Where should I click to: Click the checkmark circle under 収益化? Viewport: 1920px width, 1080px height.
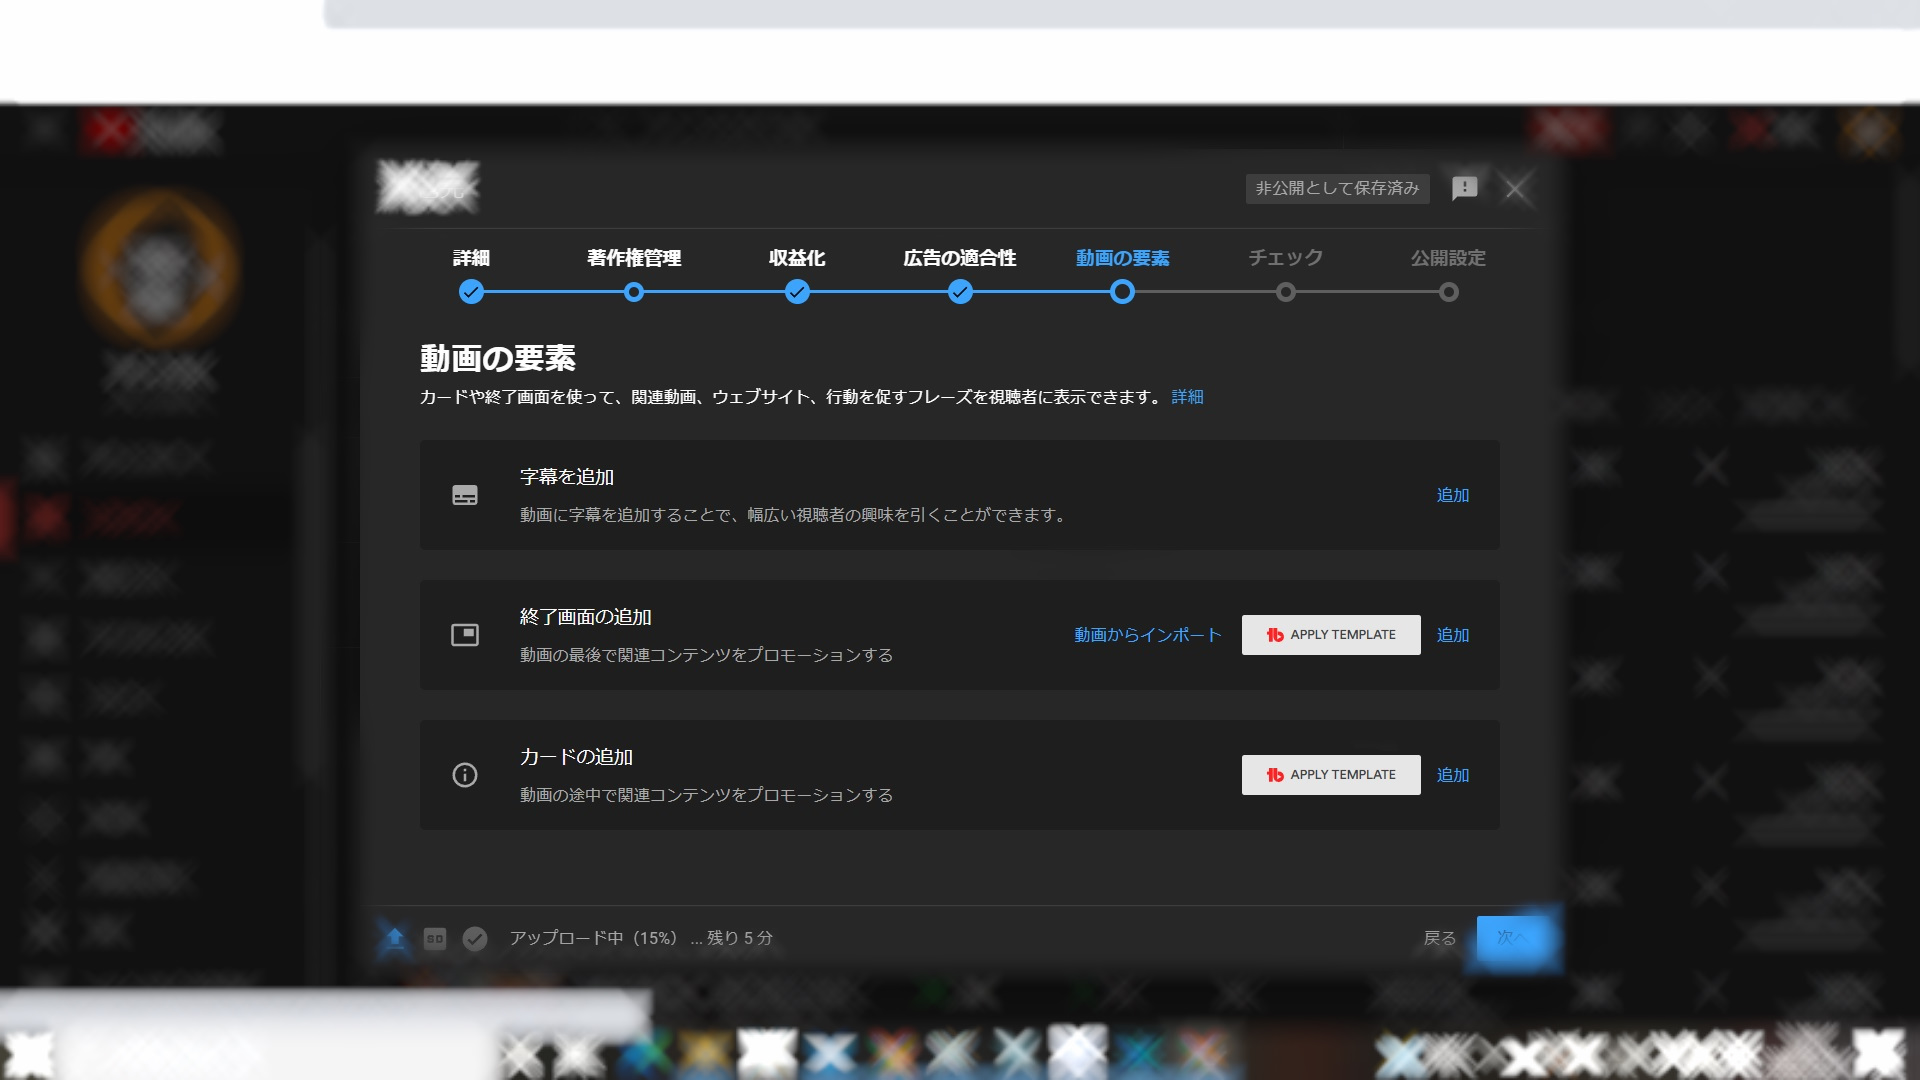(x=797, y=292)
